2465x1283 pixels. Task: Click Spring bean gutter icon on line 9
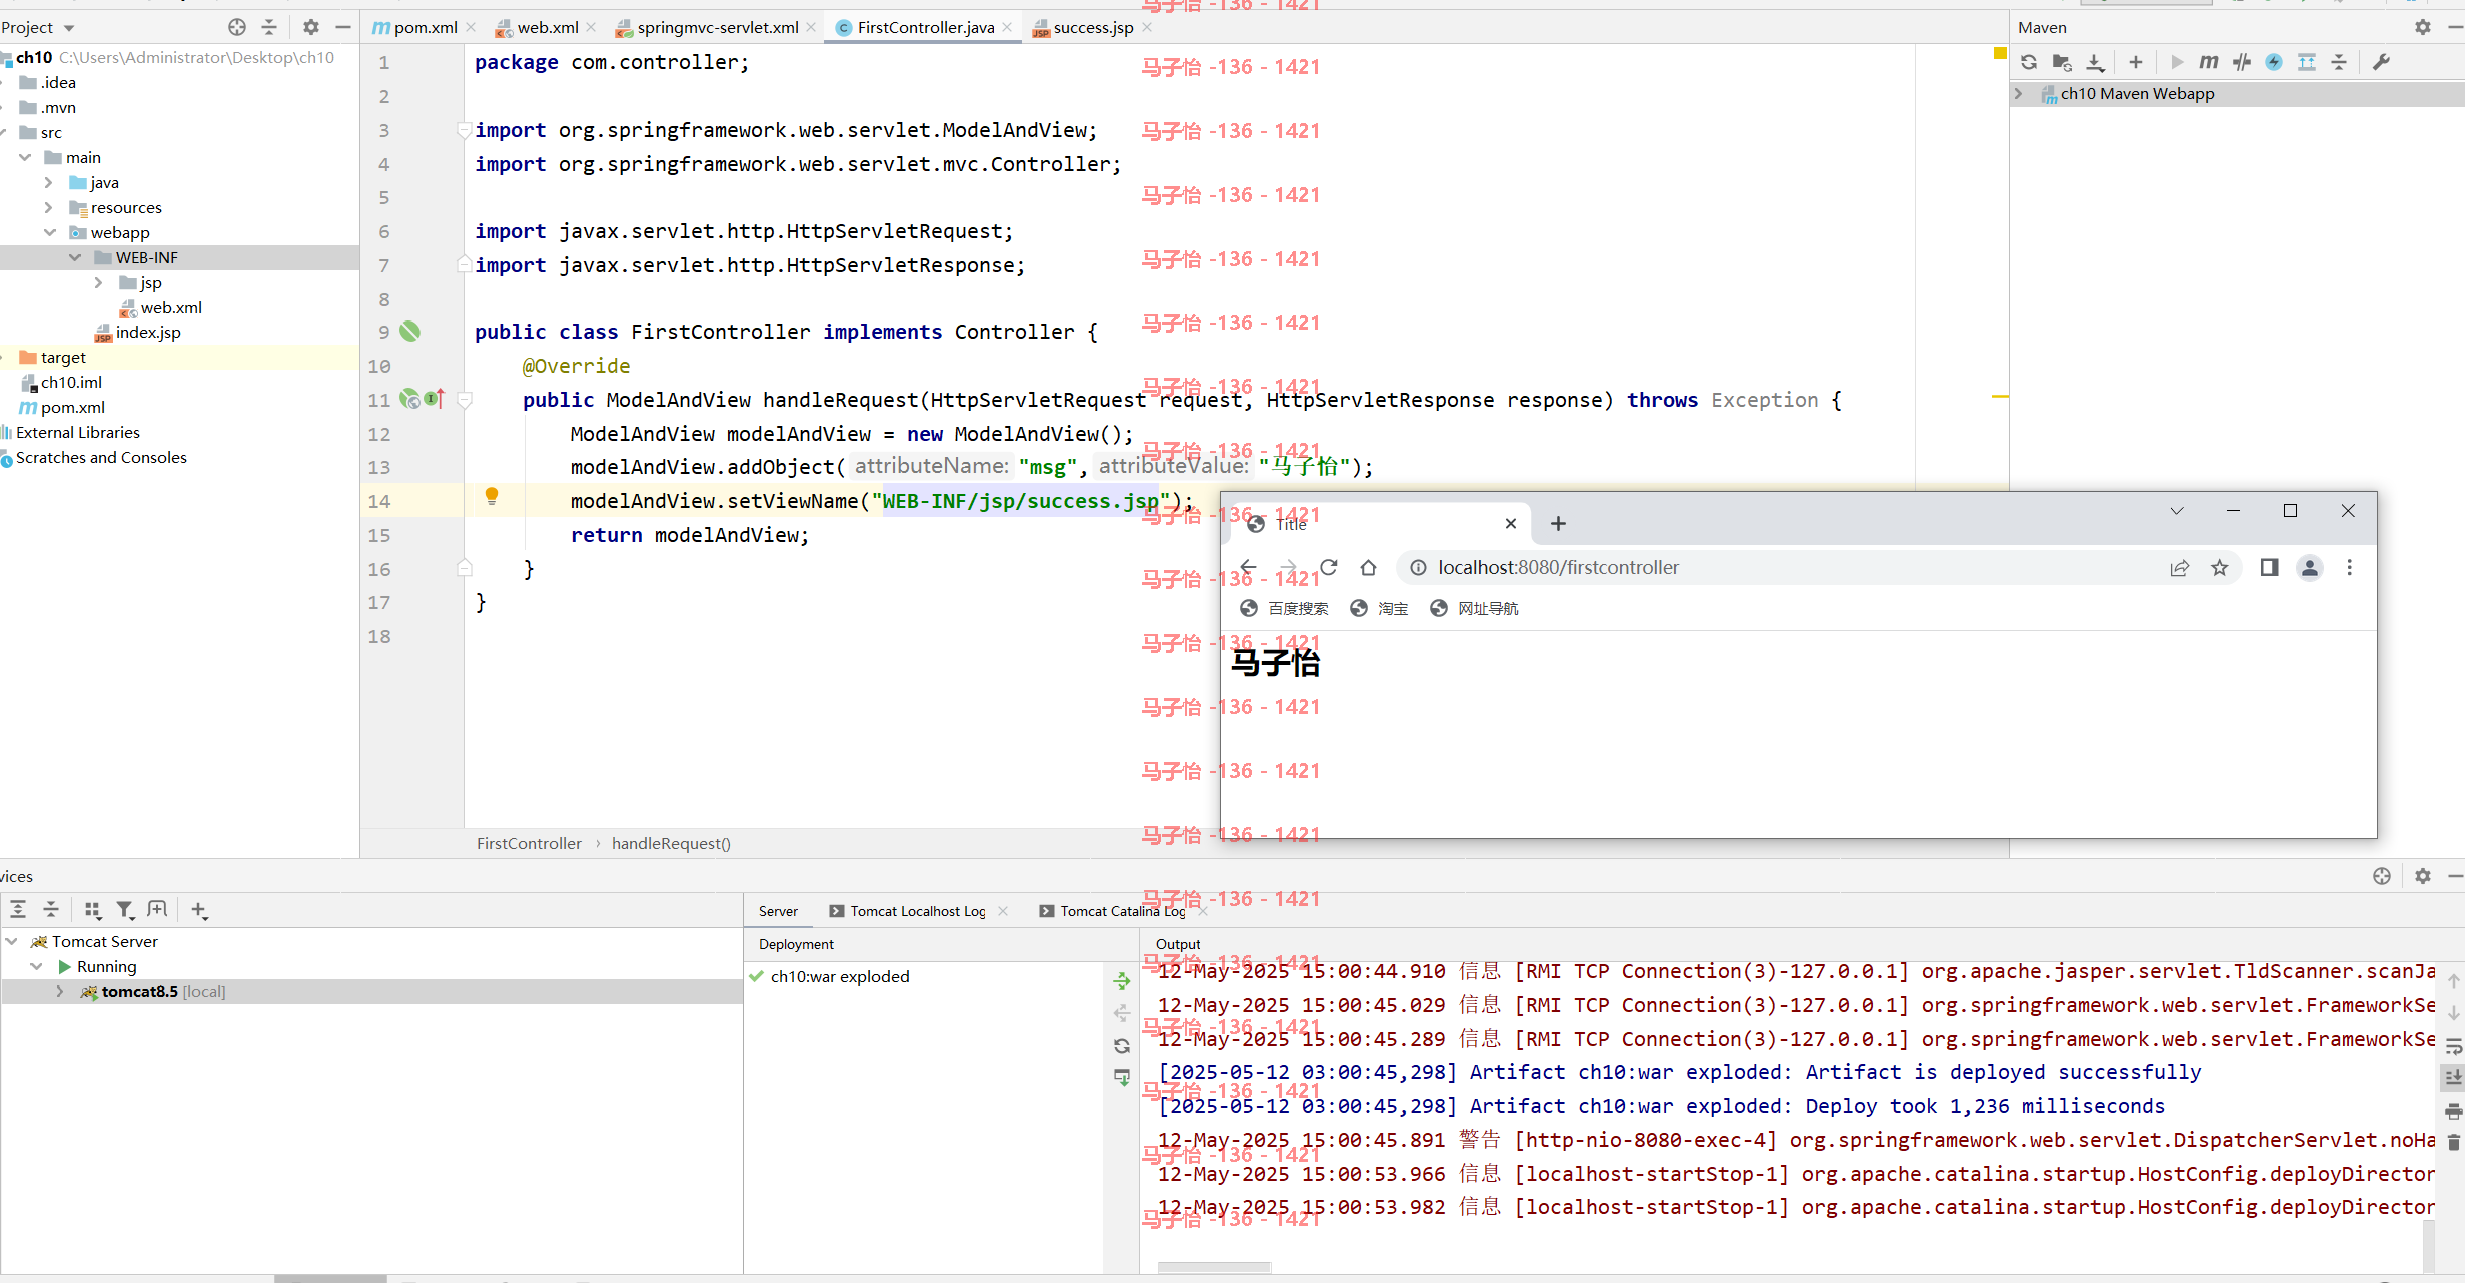click(410, 331)
